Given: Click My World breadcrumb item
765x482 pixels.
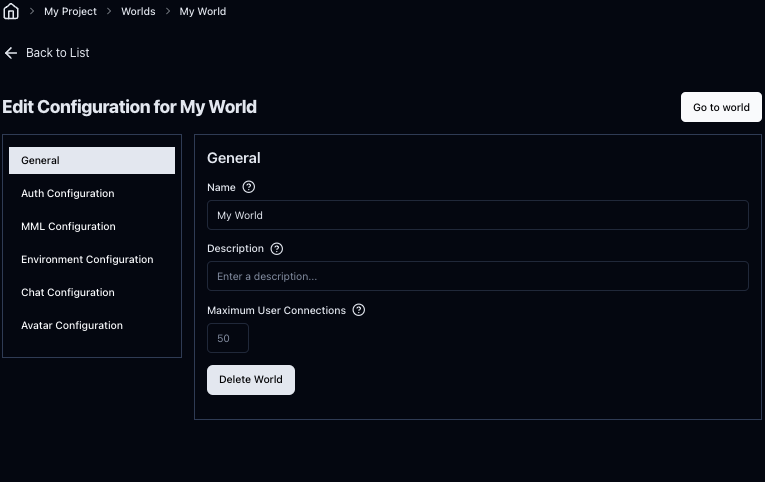Looking at the screenshot, I should point(202,12).
